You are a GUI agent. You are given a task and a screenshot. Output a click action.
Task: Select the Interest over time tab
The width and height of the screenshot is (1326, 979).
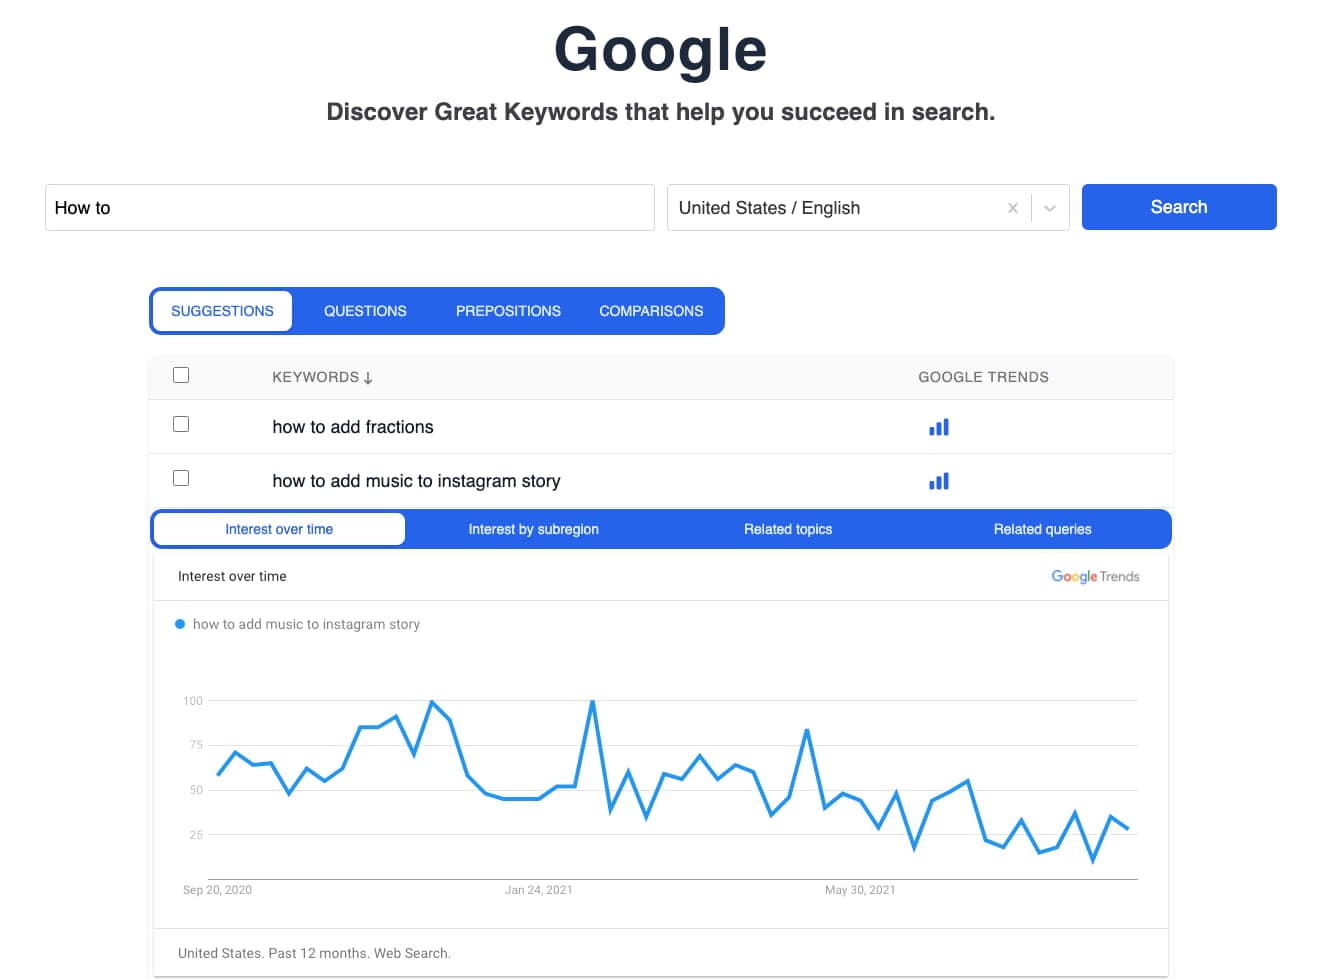tap(279, 529)
